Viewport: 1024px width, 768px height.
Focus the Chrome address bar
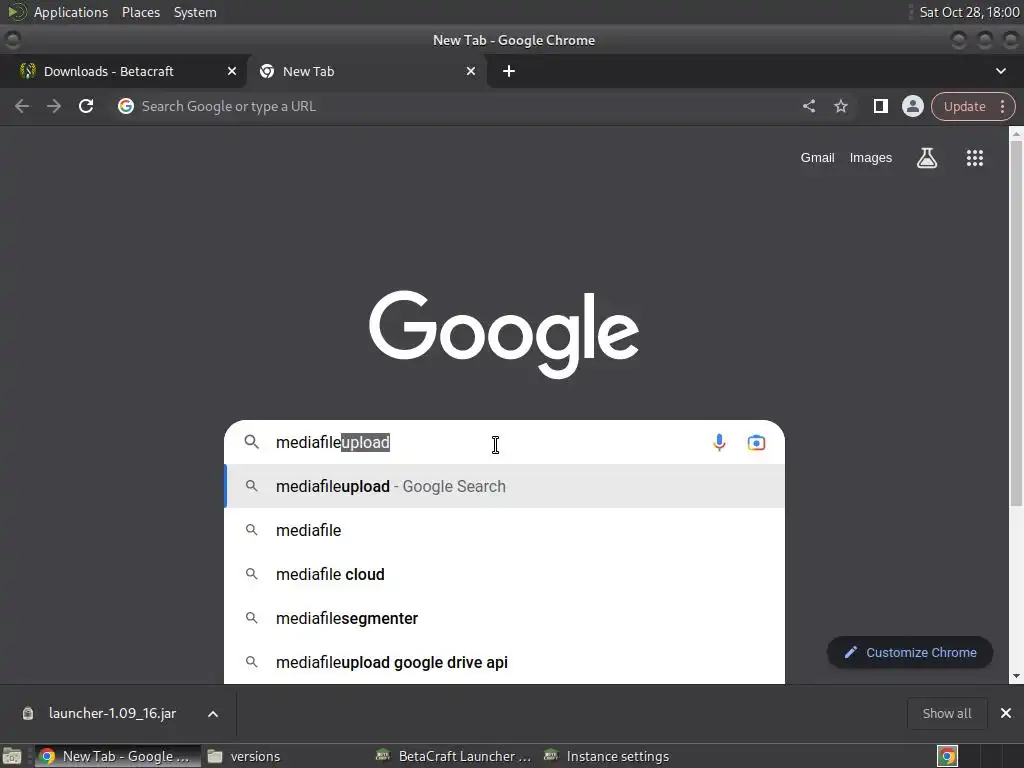tap(457, 106)
